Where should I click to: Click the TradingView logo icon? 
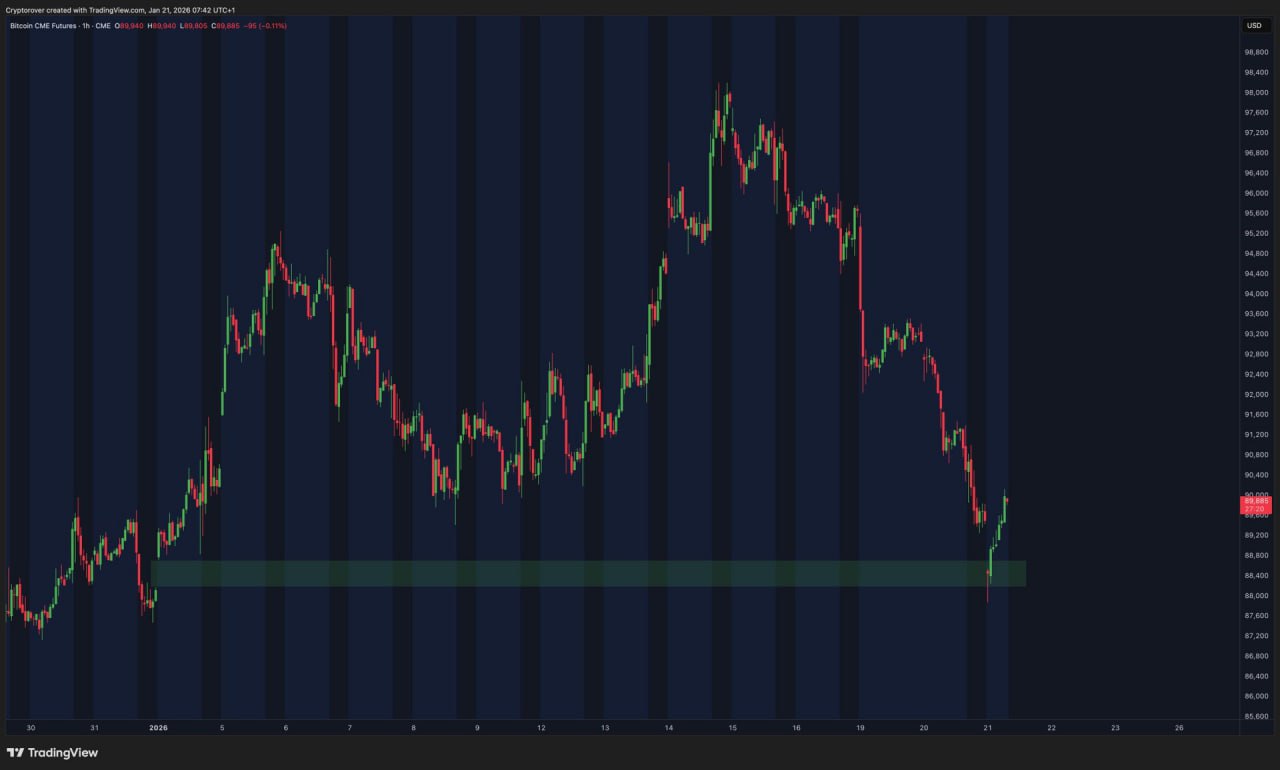pyautogui.click(x=15, y=752)
